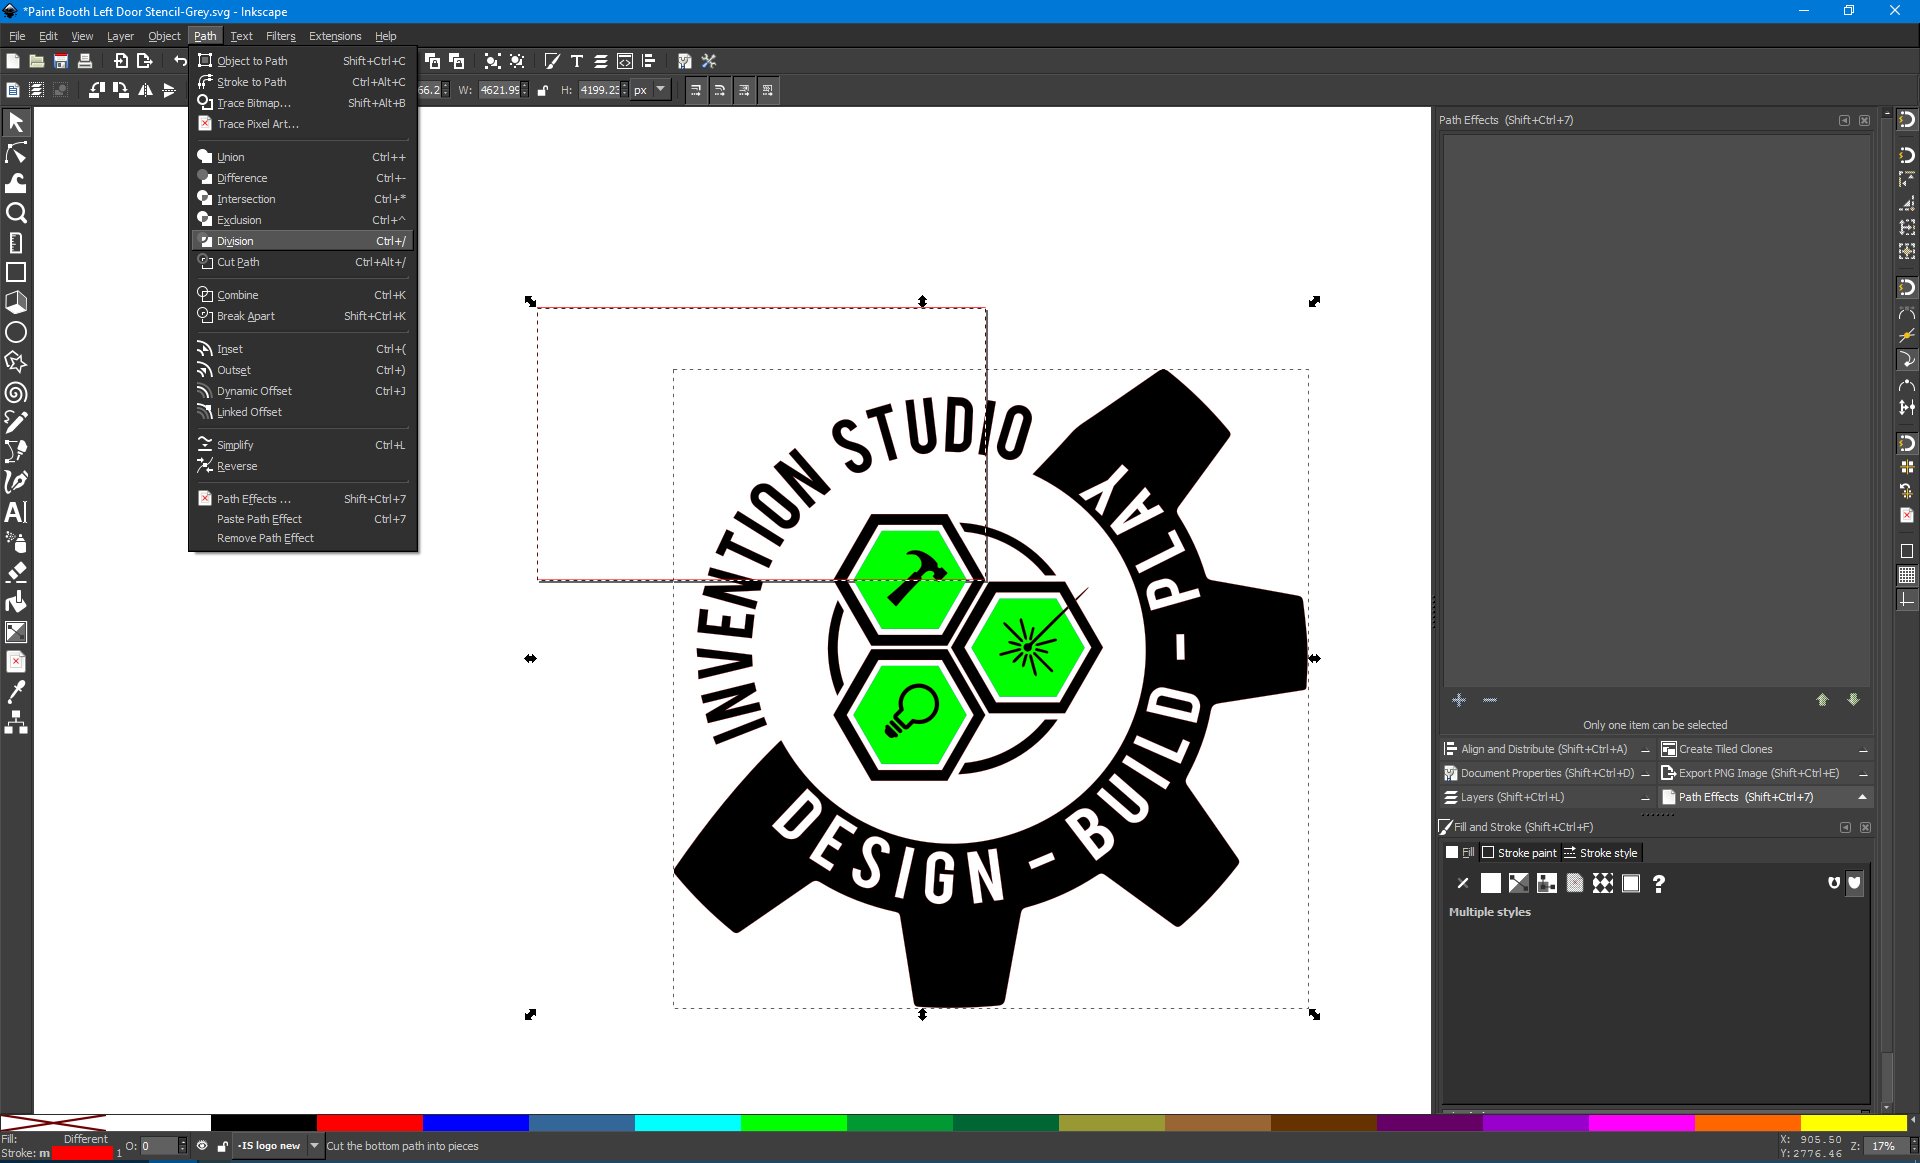Select no paint X option

(x=1463, y=883)
